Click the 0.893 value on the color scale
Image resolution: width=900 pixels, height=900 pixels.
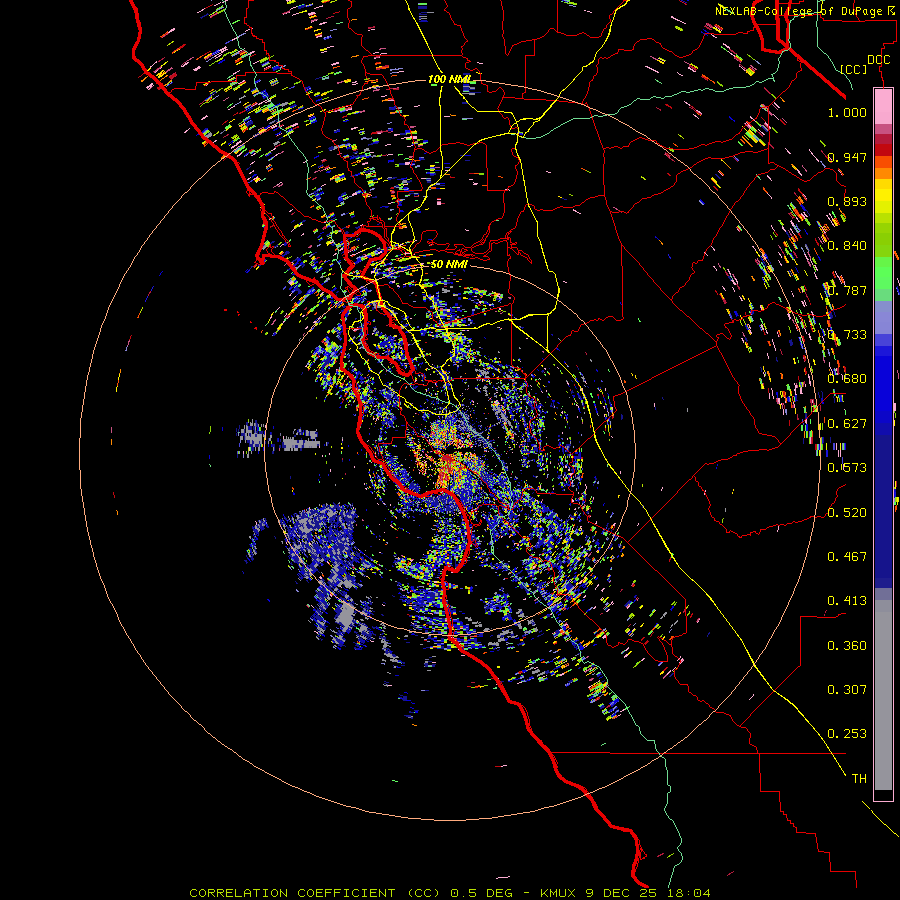847,201
